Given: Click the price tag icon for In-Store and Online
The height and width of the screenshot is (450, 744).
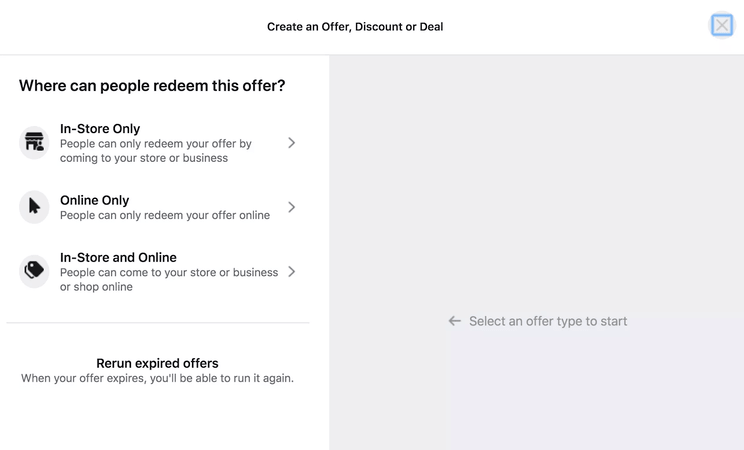Looking at the screenshot, I should 34,271.
